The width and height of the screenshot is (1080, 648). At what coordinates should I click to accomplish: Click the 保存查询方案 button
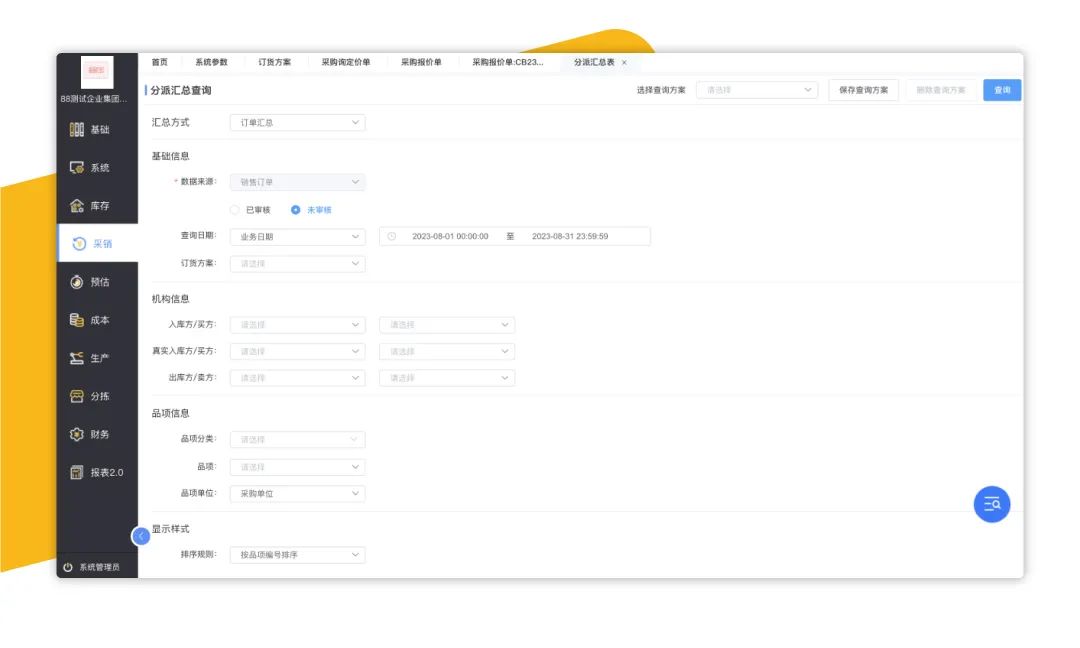[863, 90]
